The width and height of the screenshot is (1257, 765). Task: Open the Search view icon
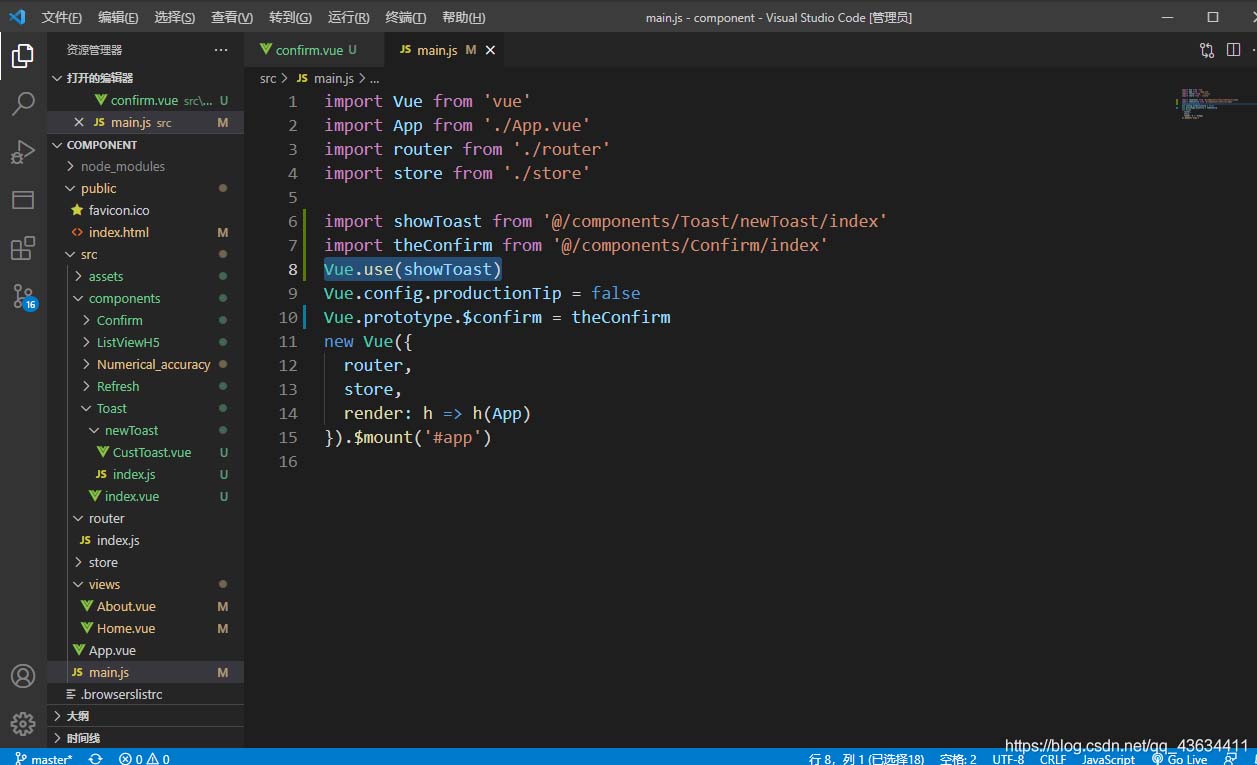(x=22, y=104)
